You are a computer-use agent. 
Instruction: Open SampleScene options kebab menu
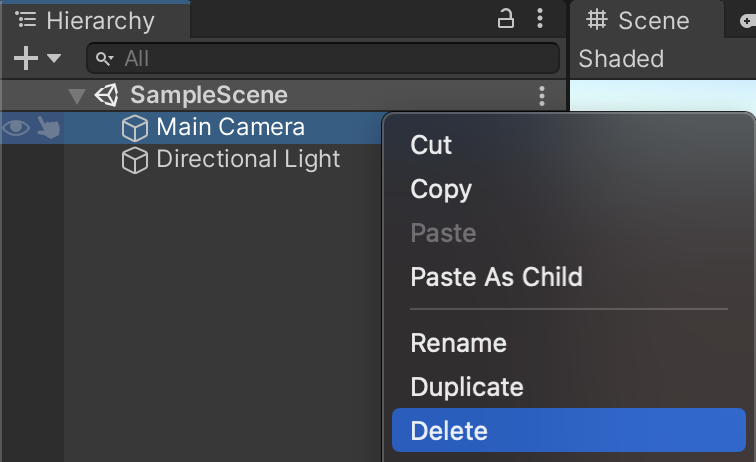541,96
